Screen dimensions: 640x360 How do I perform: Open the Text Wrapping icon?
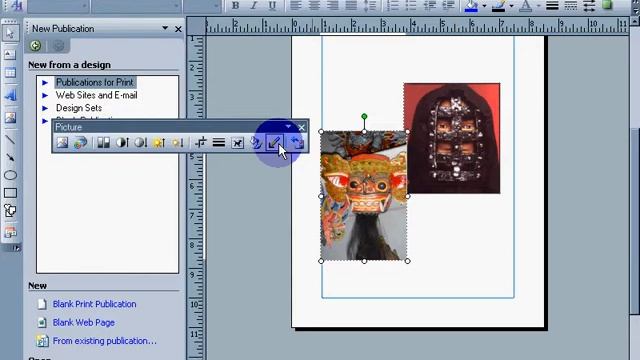pos(237,142)
